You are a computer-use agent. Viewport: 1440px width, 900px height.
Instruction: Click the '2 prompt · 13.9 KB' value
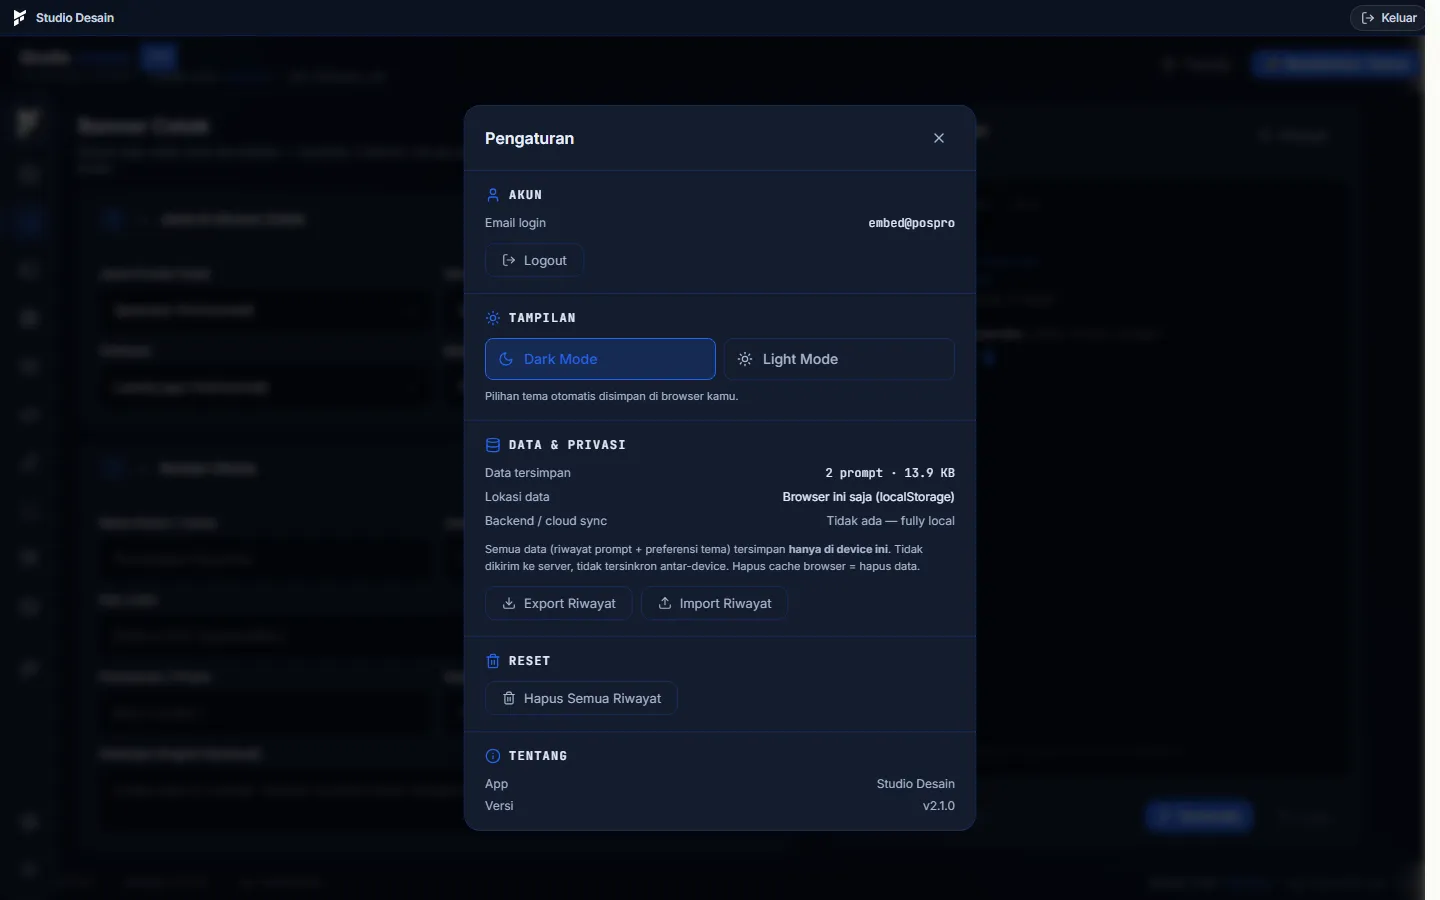pos(890,473)
